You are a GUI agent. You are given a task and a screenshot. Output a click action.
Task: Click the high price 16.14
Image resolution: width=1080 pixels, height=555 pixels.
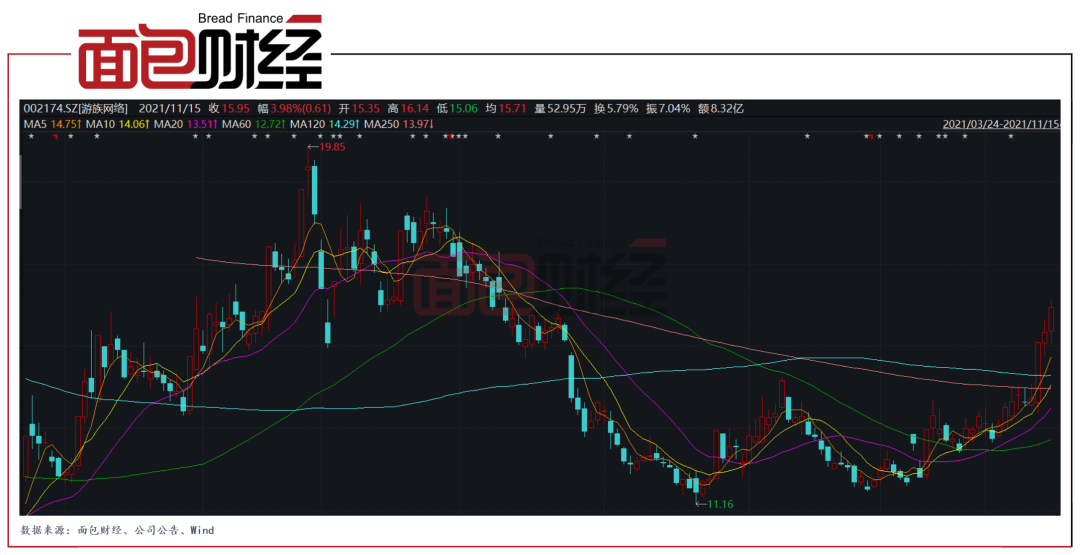pyautogui.click(x=415, y=109)
